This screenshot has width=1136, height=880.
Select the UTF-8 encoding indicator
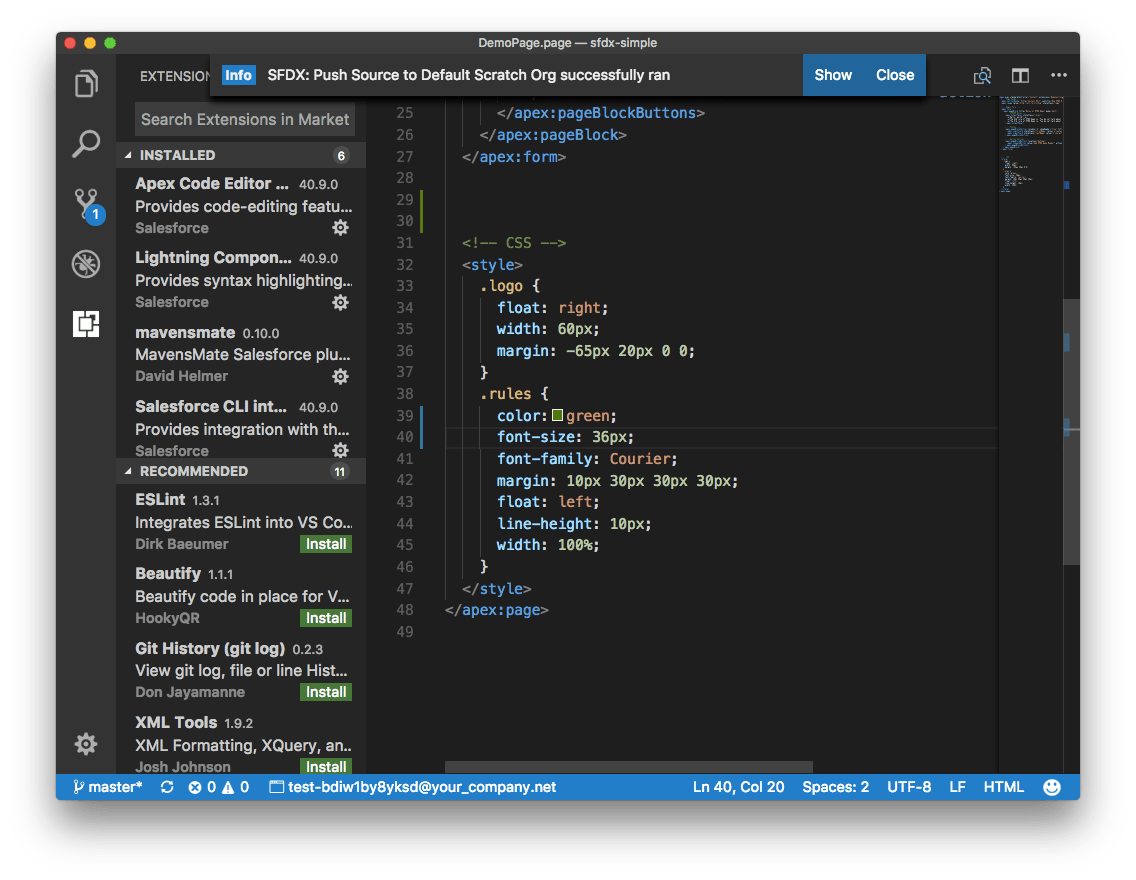coord(909,787)
